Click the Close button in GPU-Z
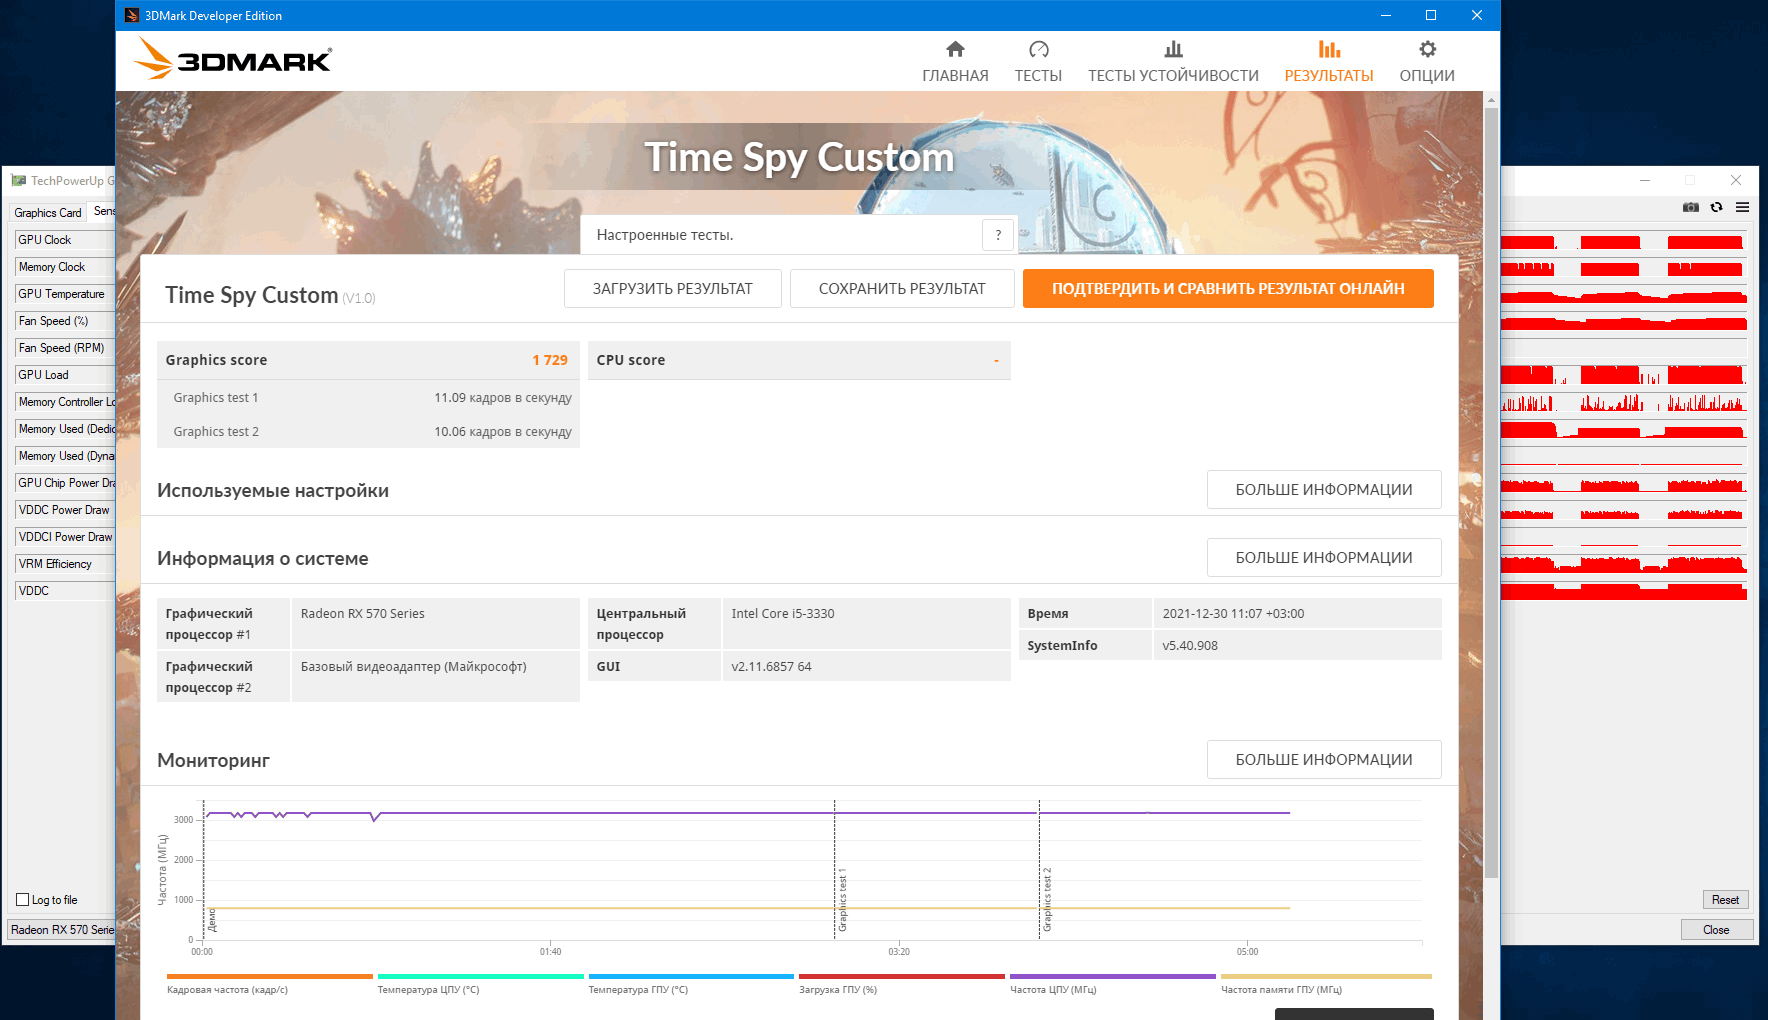This screenshot has width=1768, height=1020. [1716, 930]
